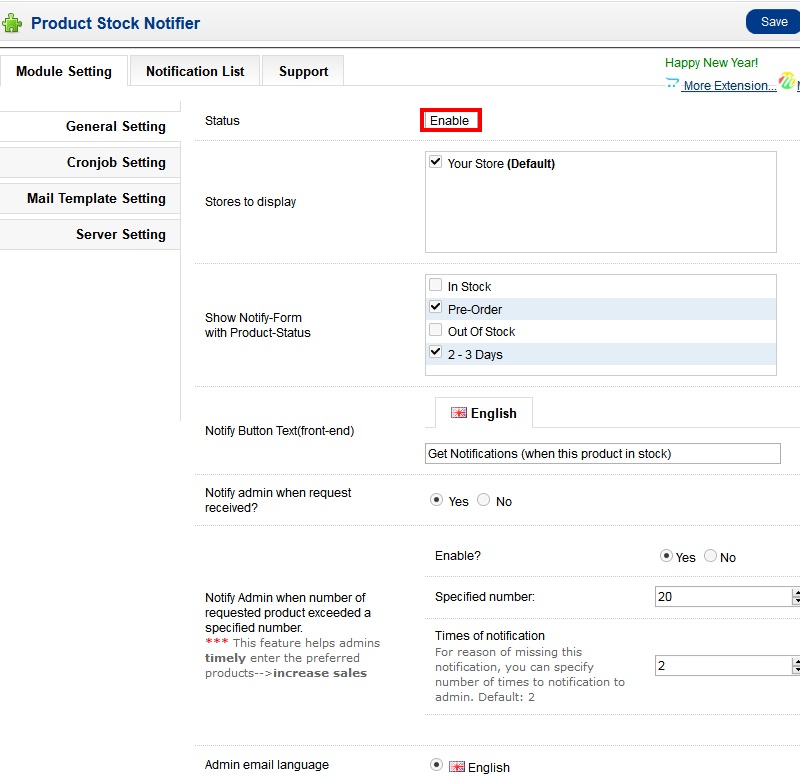This screenshot has width=800, height=780.
Task: Click the colorful logo icon at top right
Action: [787, 83]
